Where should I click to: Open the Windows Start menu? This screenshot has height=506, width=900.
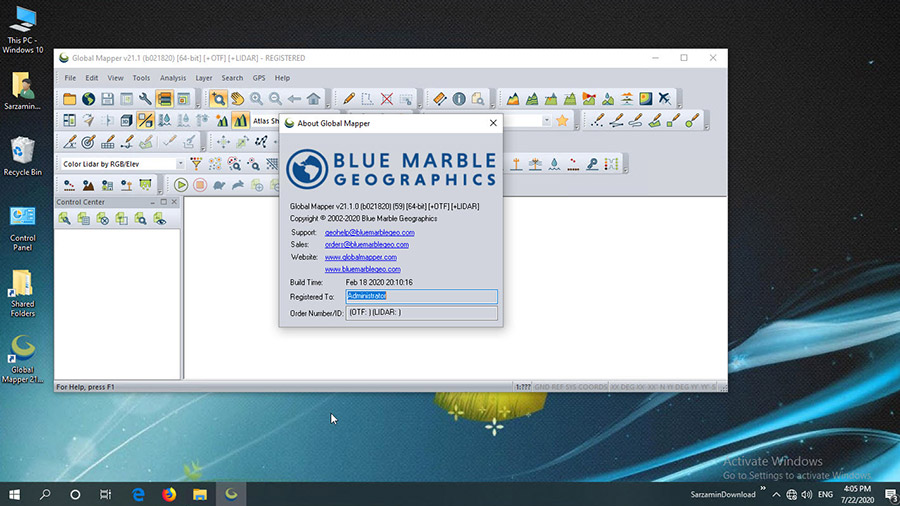click(x=15, y=494)
